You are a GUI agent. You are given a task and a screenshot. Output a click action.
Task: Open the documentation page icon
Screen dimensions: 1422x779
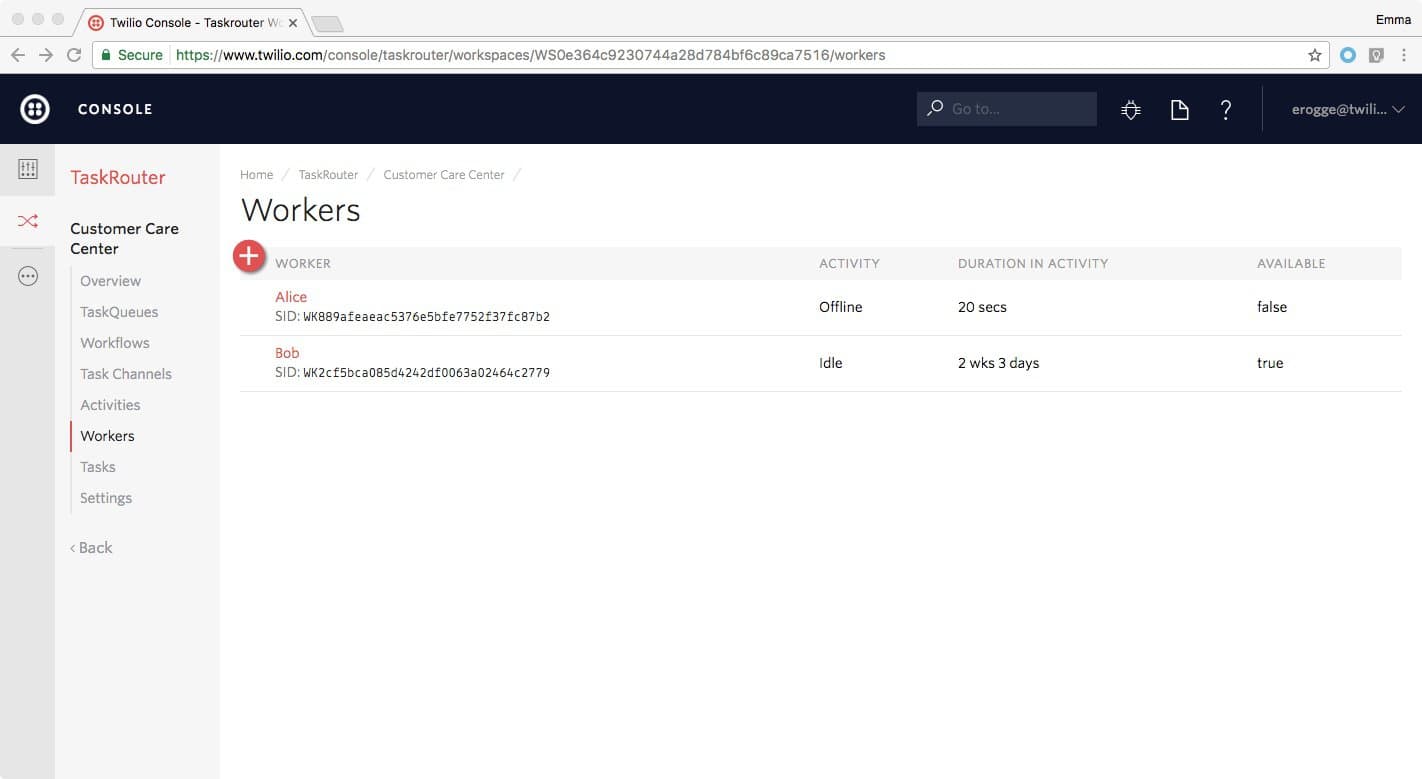pos(1179,109)
